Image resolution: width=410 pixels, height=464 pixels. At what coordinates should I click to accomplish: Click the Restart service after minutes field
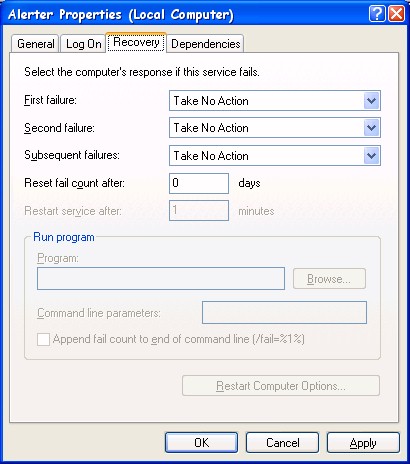[x=199, y=210]
